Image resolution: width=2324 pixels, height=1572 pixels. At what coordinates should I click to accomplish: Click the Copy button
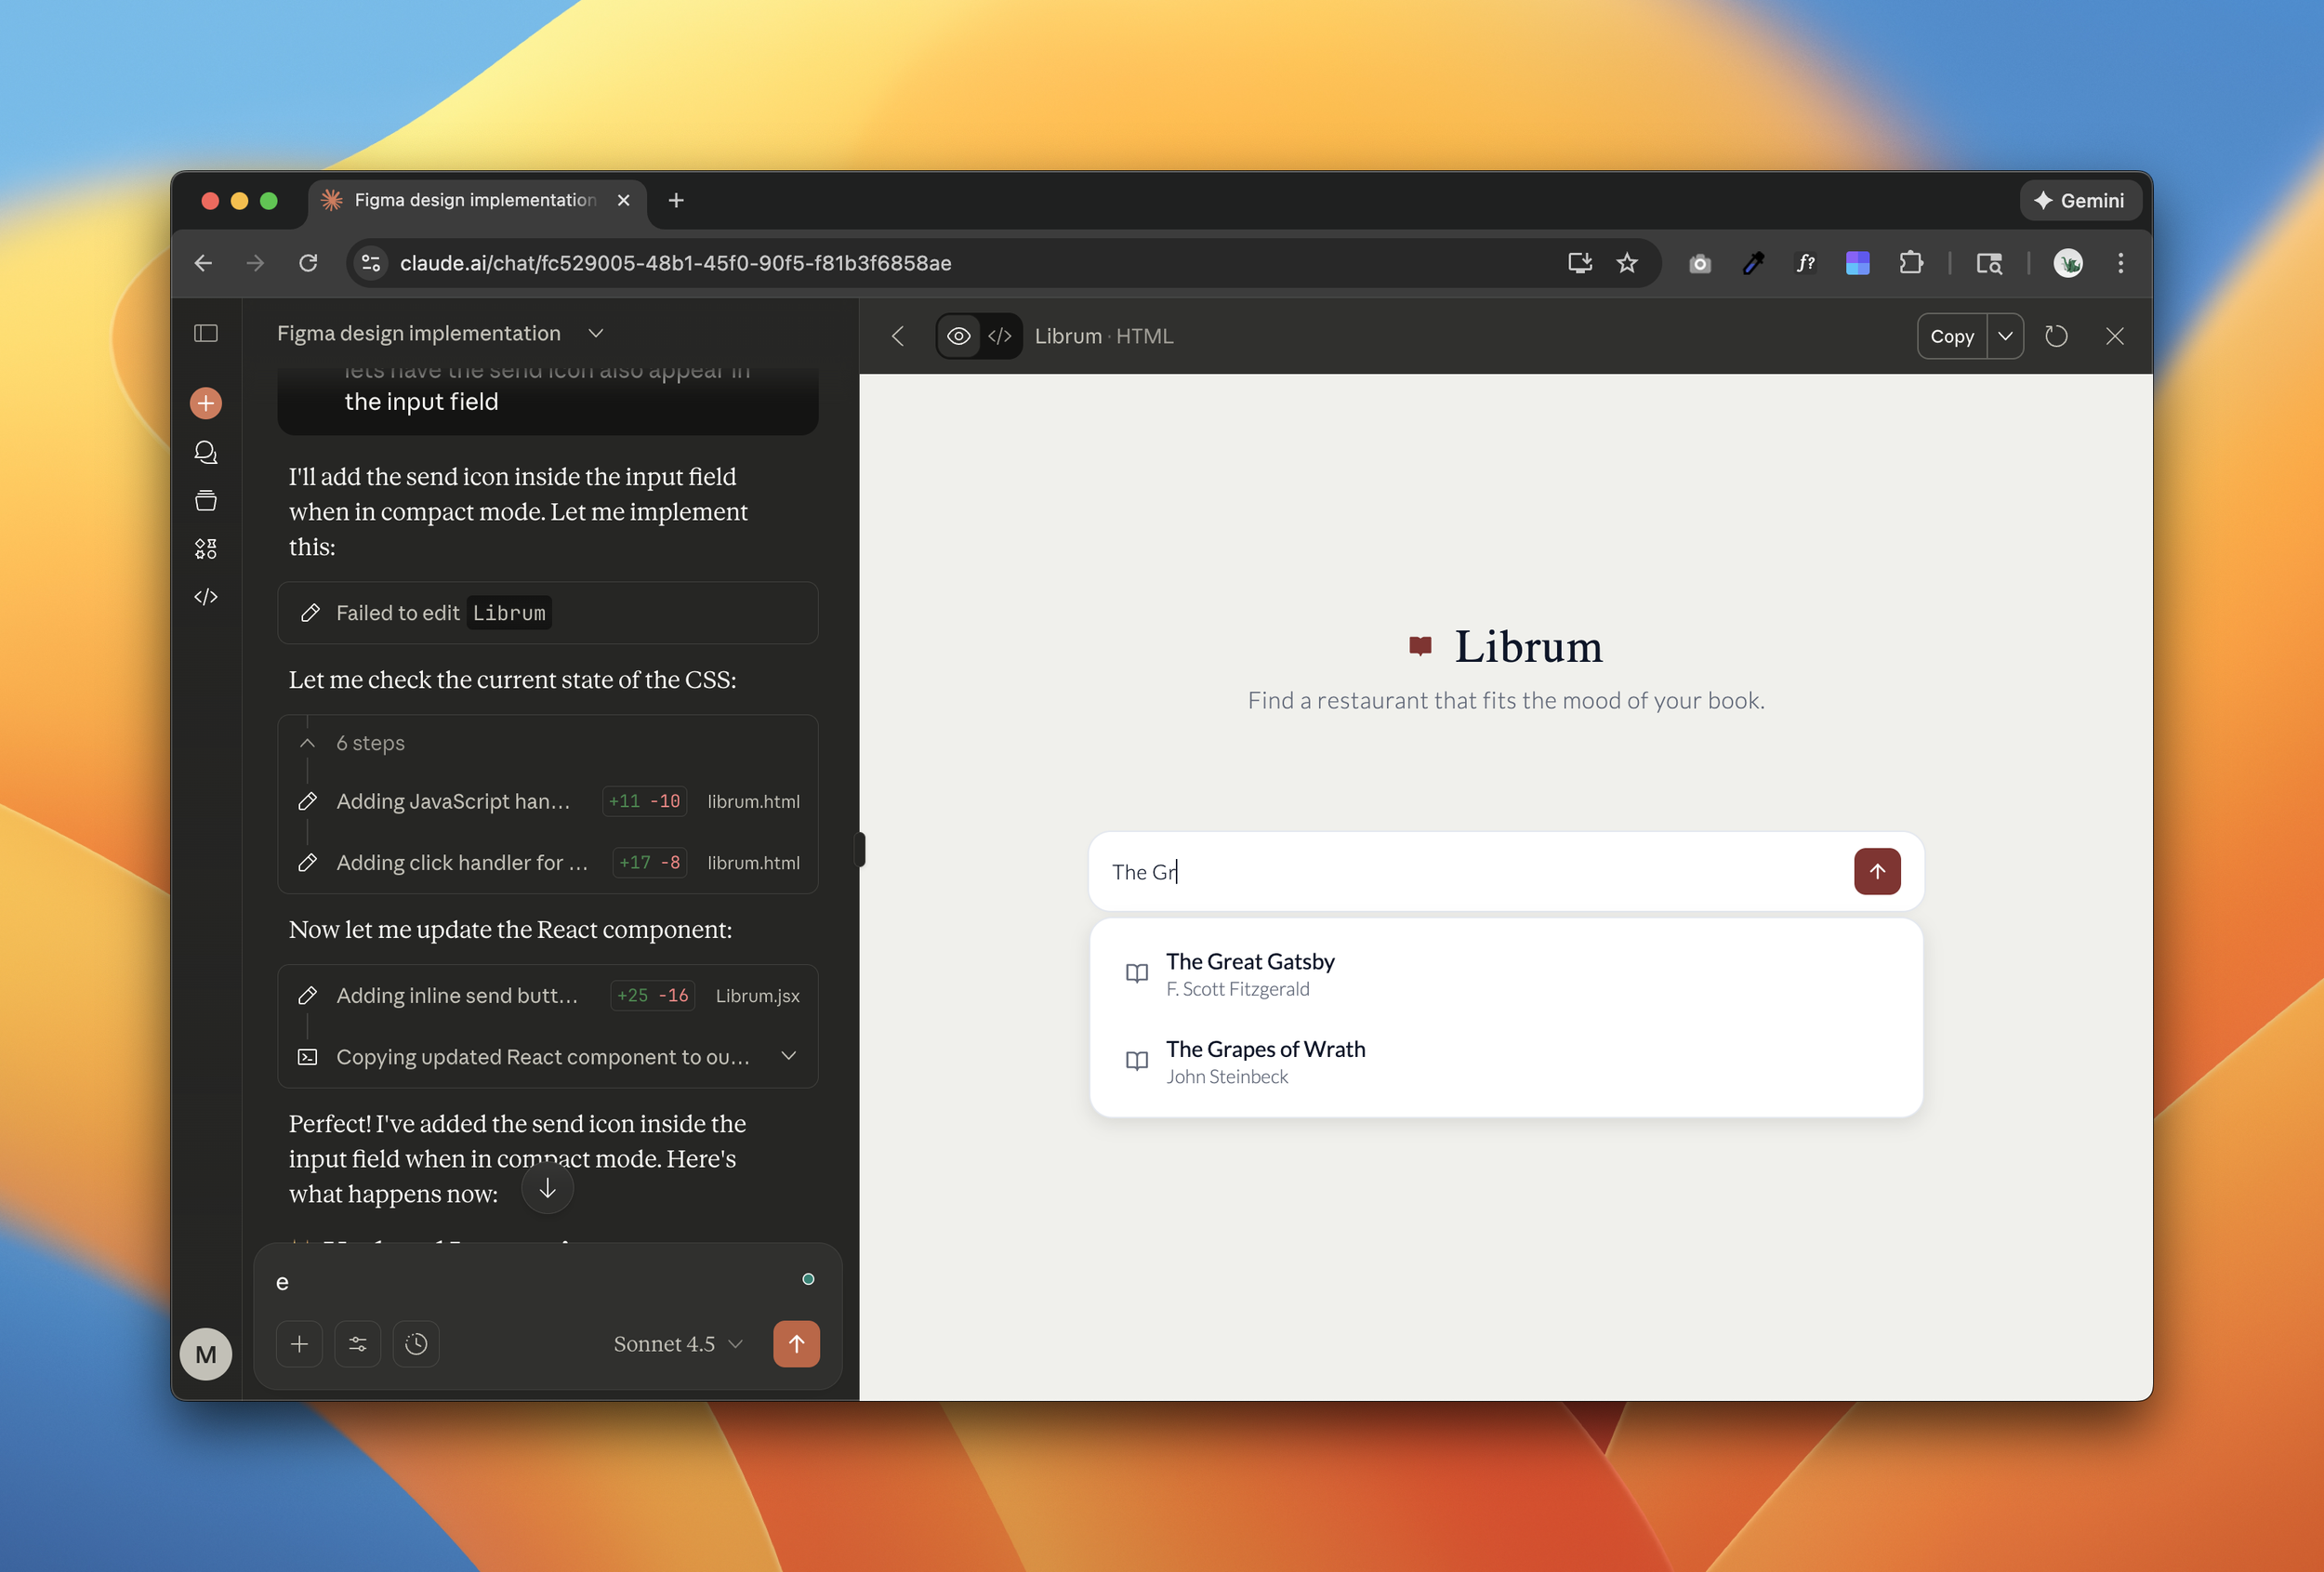tap(1951, 336)
